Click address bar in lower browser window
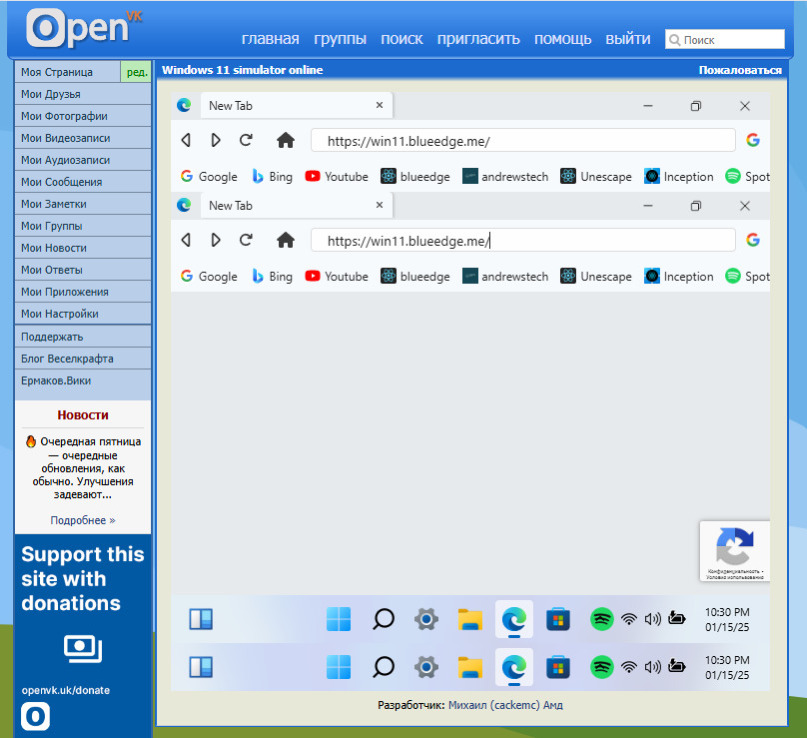The height and width of the screenshot is (738, 807). point(523,240)
